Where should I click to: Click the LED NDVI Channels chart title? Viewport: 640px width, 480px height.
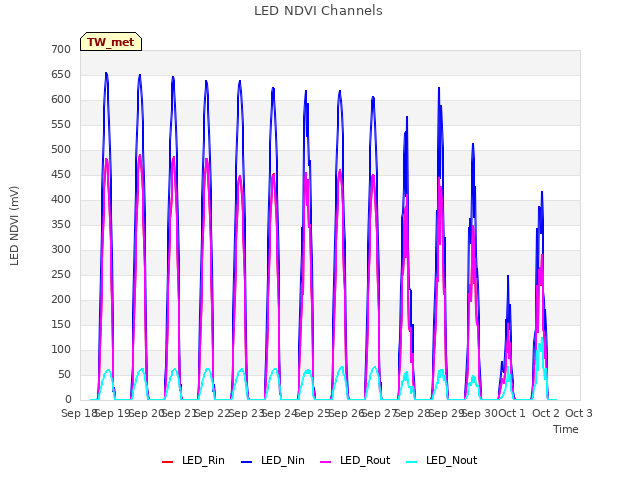[318, 10]
